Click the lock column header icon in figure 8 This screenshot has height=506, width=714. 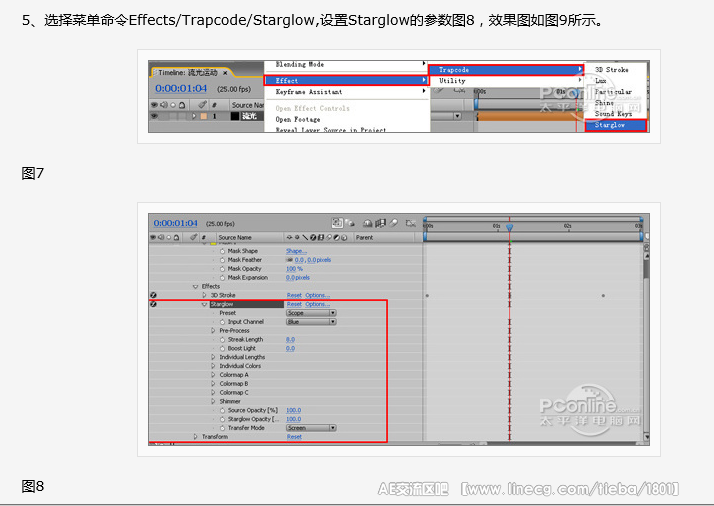tap(176, 237)
